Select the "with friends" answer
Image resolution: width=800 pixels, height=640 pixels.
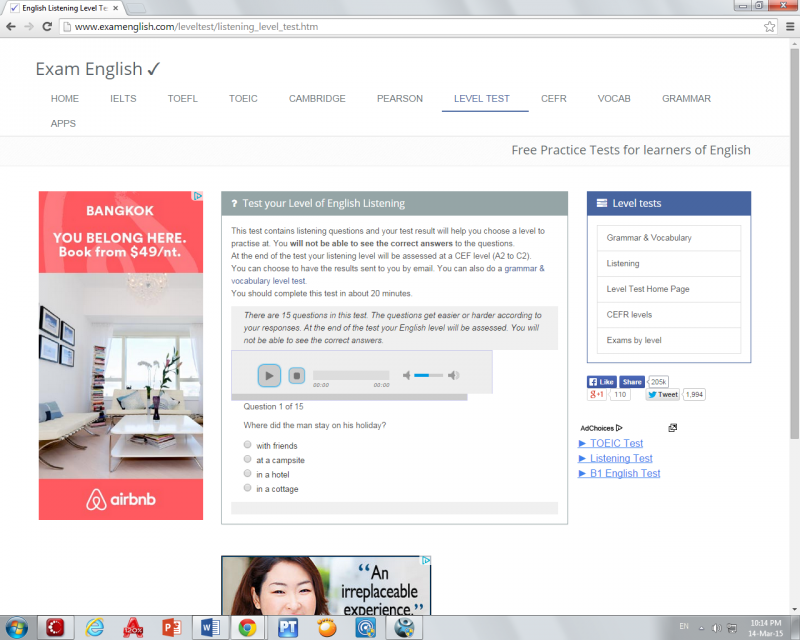[x=247, y=445]
